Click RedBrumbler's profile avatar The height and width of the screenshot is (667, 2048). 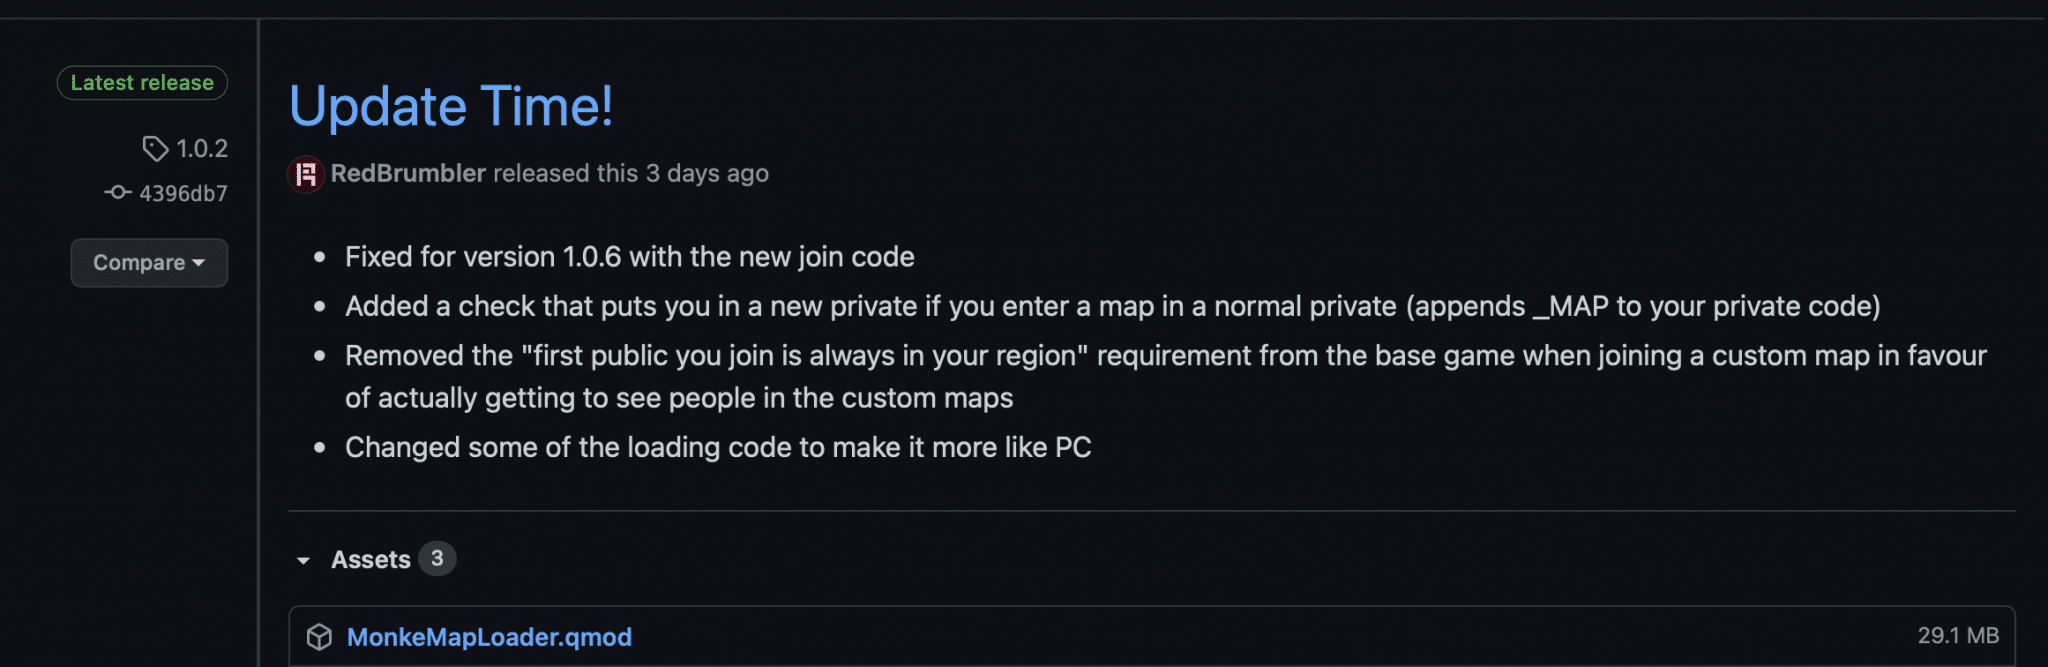point(305,173)
